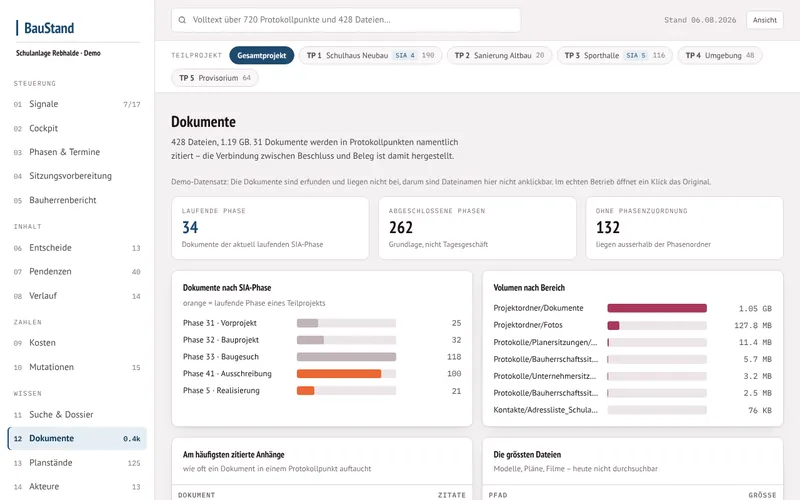Select TP 2 Sanierung Altbau chip
Image resolution: width=800 pixels, height=500 pixels.
pos(499,55)
